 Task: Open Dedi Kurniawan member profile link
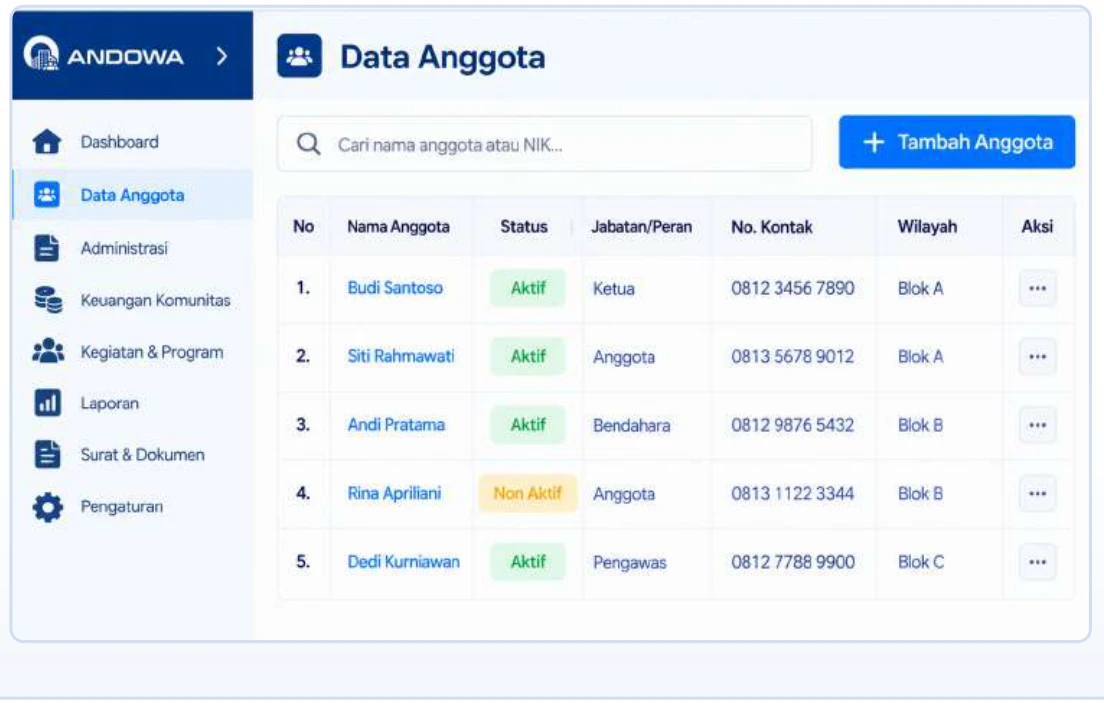403,561
